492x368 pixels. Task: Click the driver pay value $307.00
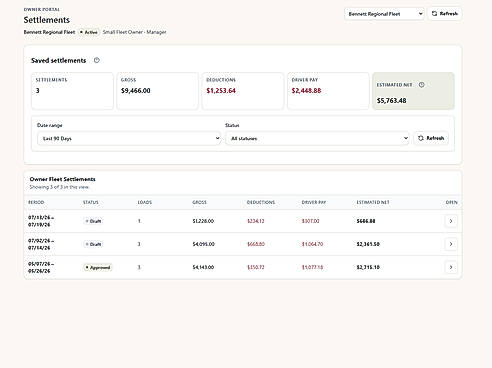click(x=310, y=221)
